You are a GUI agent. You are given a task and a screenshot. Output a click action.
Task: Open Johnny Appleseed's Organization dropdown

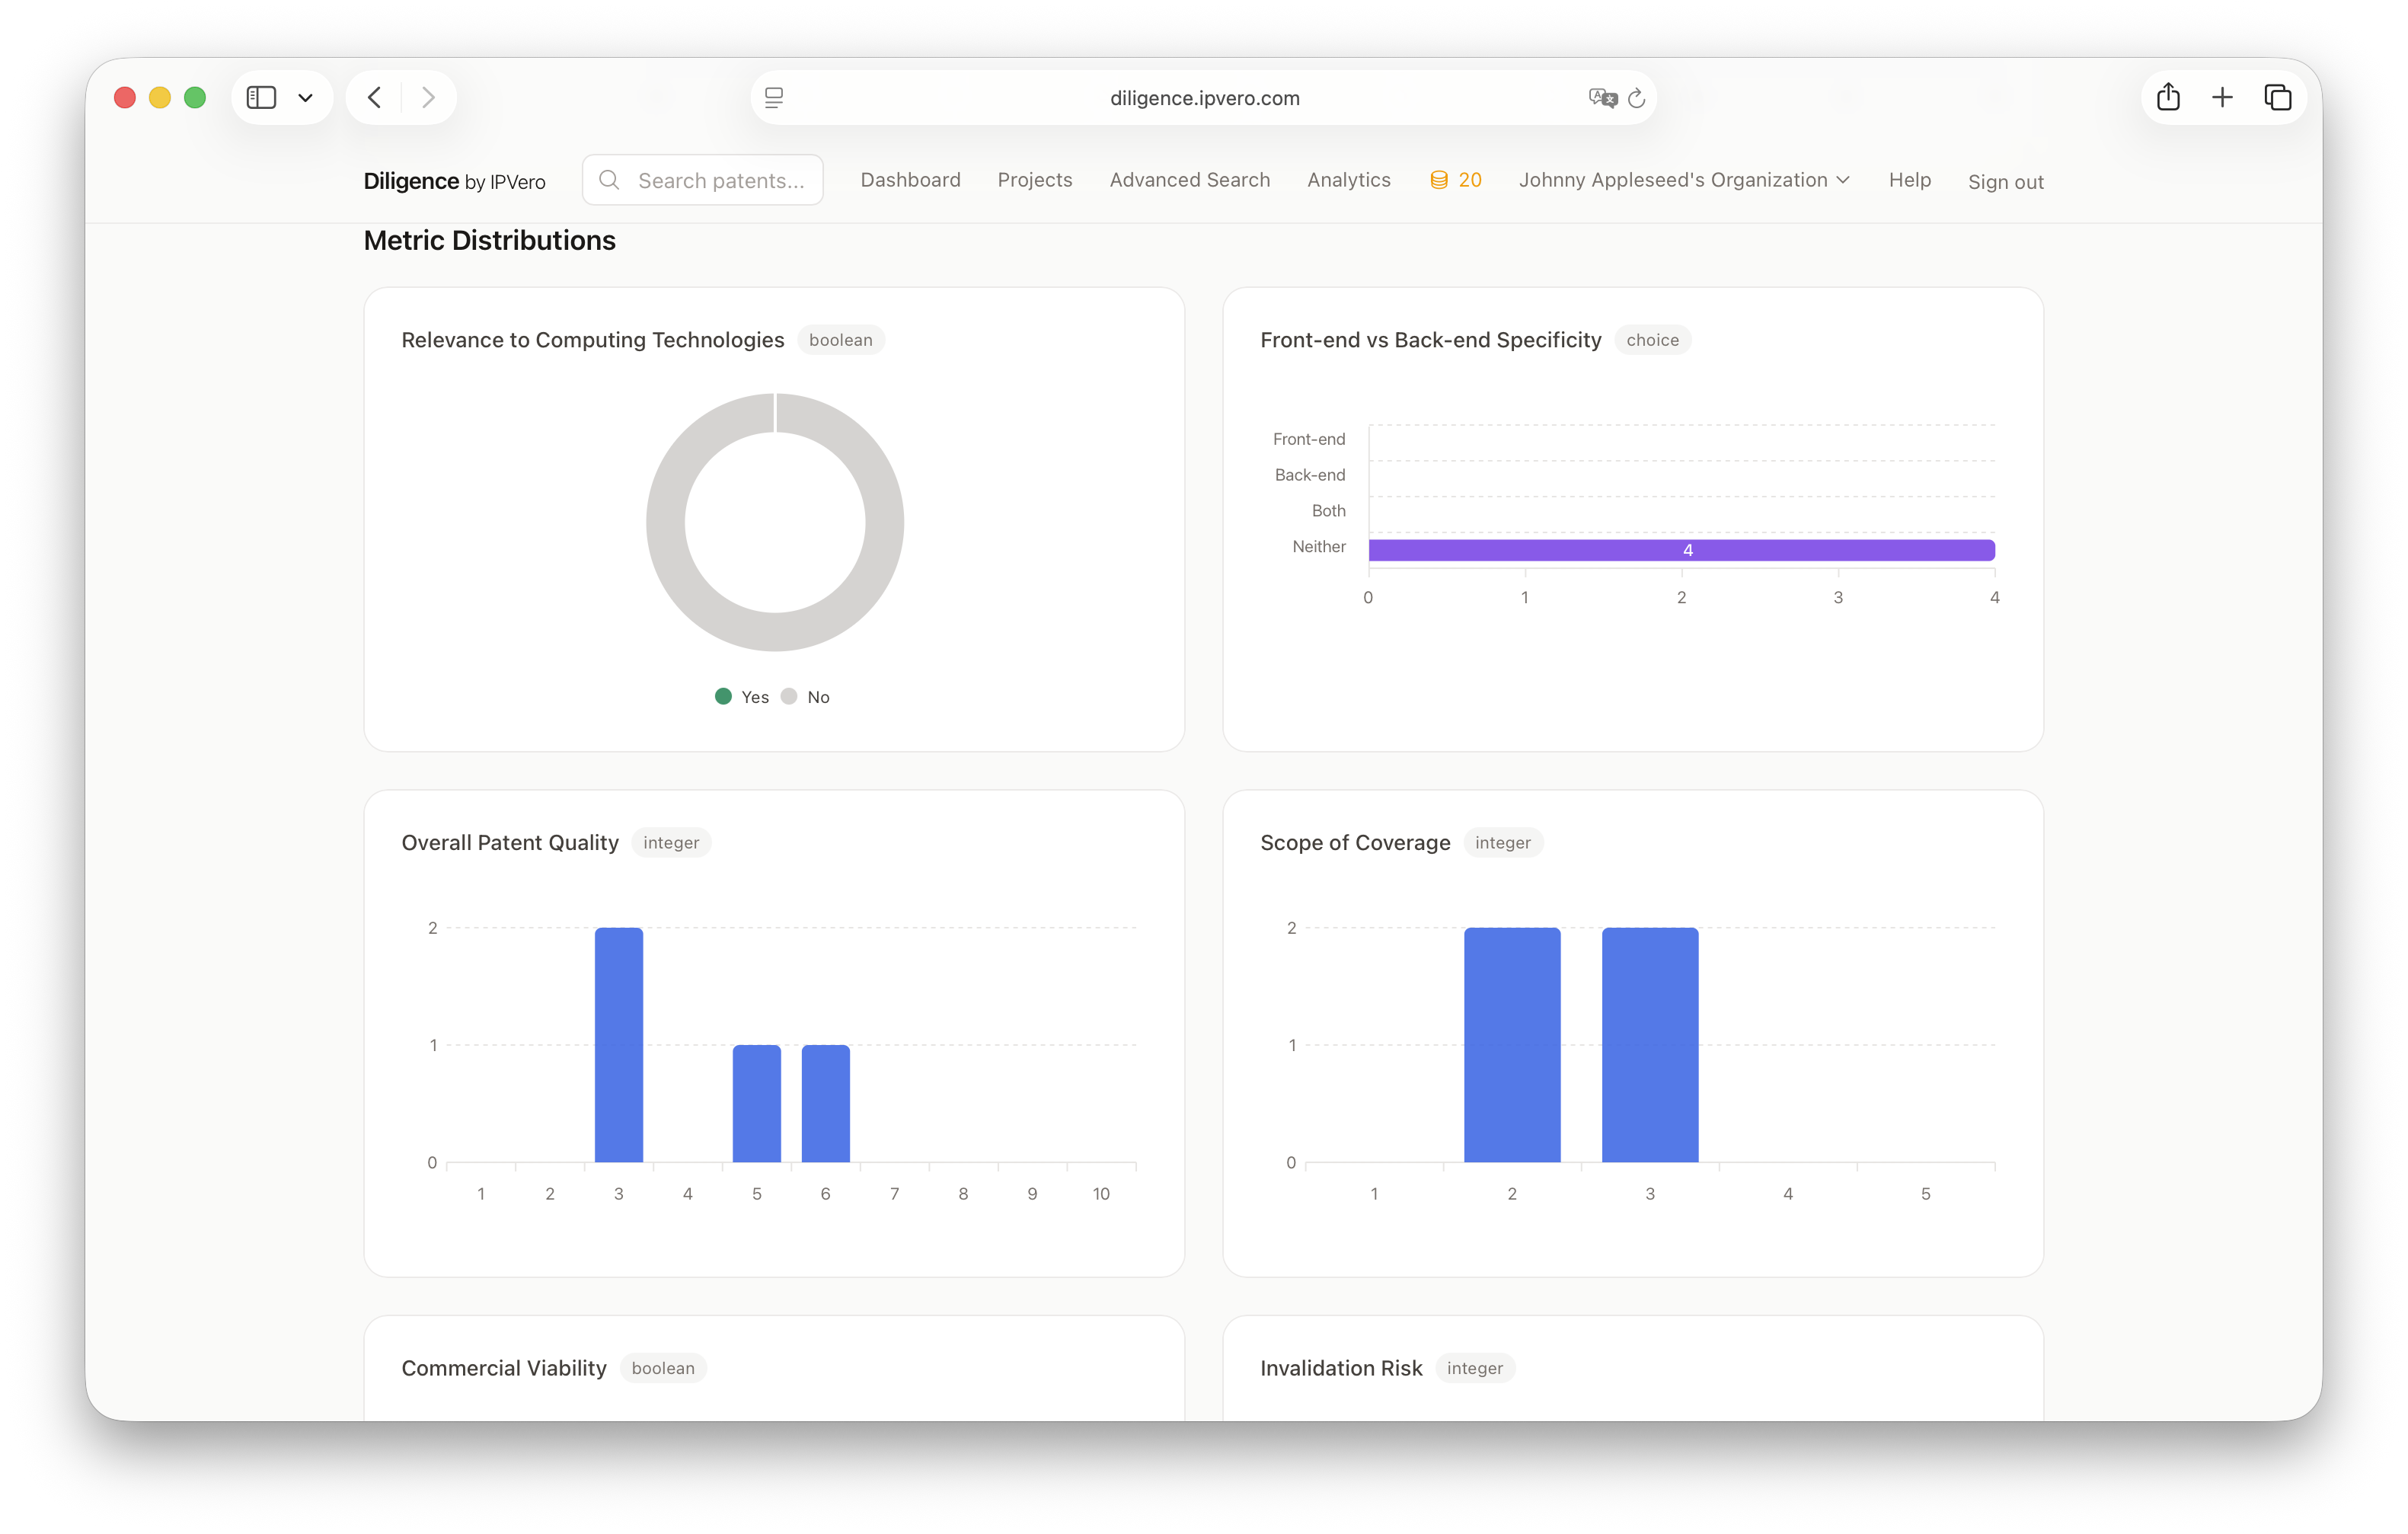[1684, 180]
